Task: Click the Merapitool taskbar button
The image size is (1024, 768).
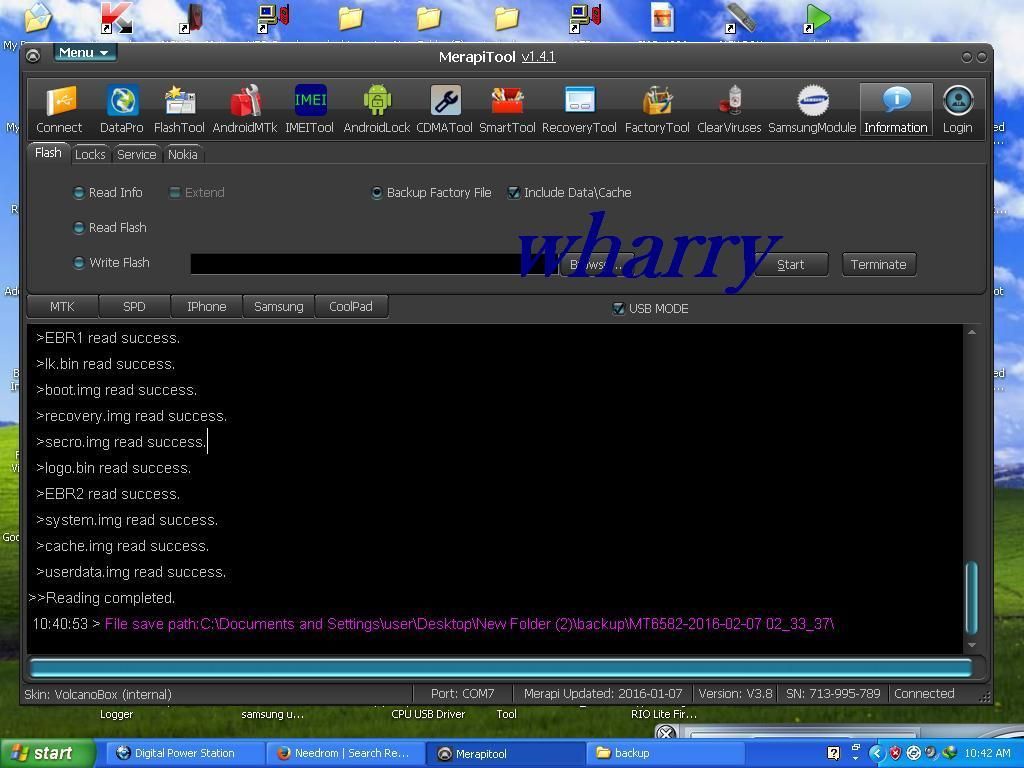Action: [x=505, y=753]
